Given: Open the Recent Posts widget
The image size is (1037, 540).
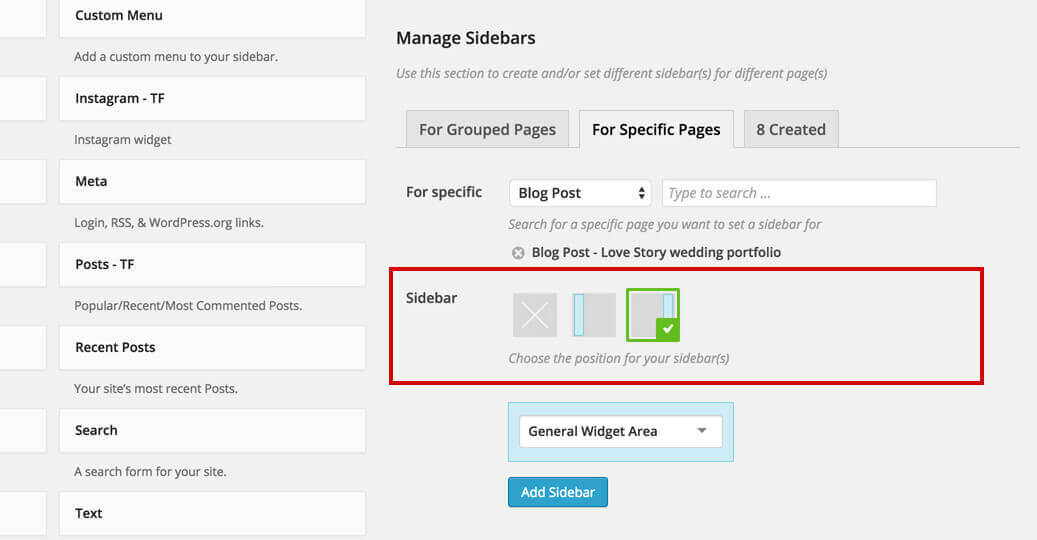Looking at the screenshot, I should point(212,348).
